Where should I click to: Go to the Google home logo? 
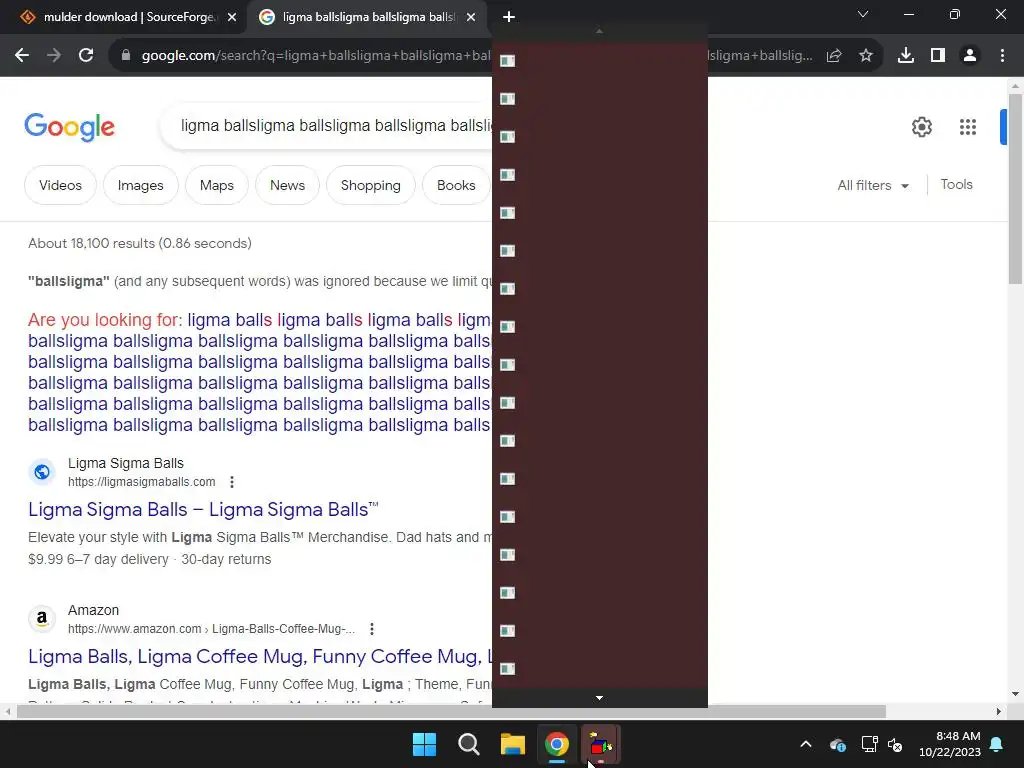pyautogui.click(x=69, y=127)
